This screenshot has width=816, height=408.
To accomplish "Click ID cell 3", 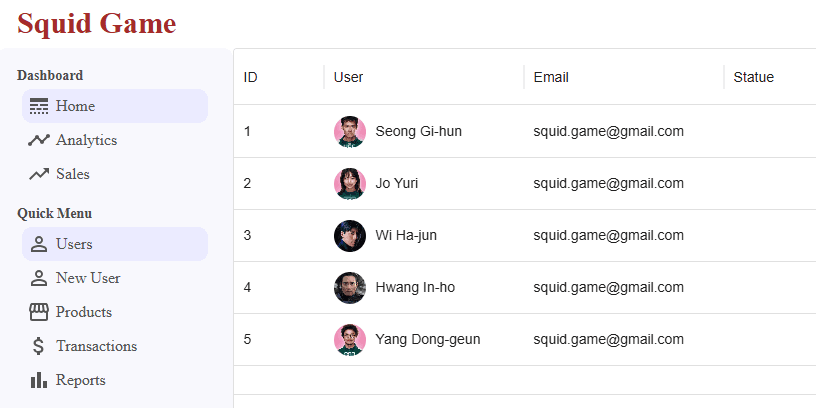I will 247,236.
